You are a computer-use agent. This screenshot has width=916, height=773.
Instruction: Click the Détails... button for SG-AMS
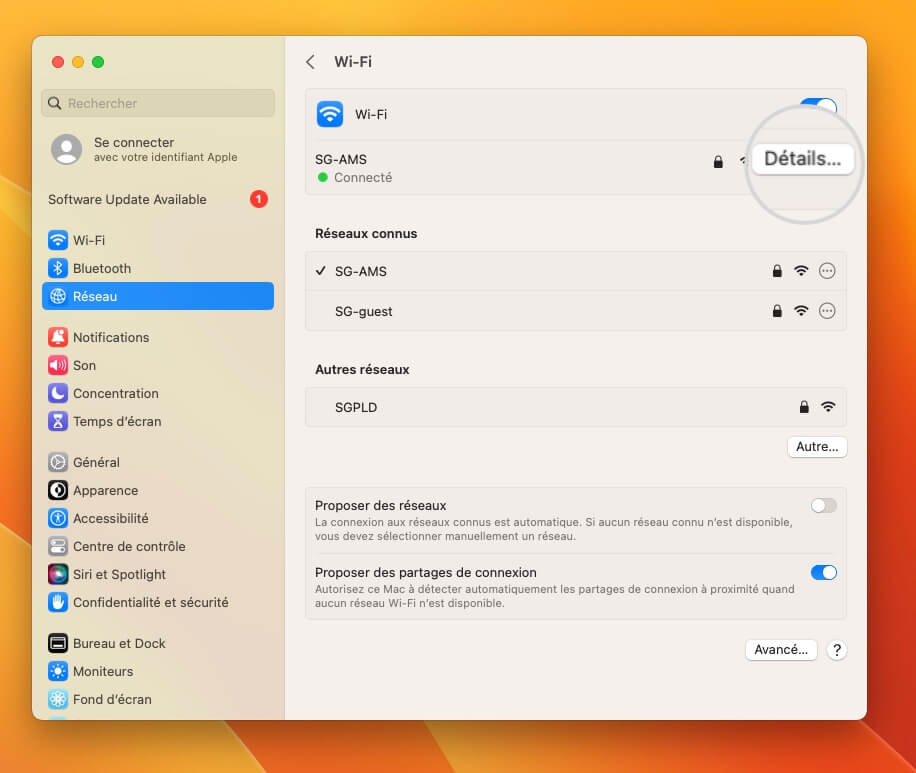pyautogui.click(x=803, y=159)
